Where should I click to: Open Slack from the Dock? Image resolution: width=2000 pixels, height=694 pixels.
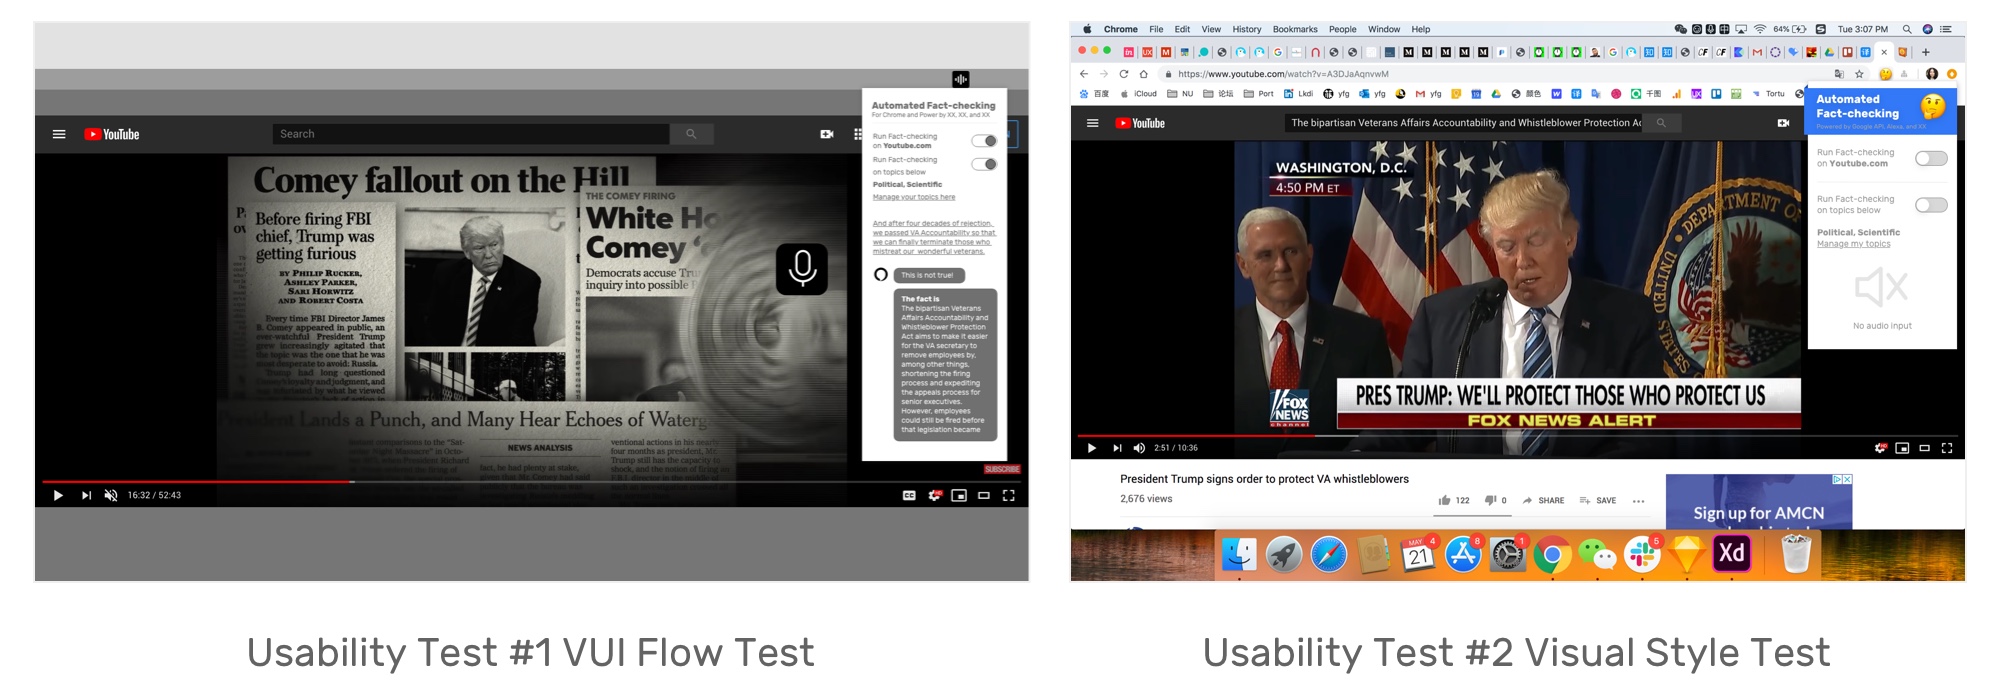point(1641,554)
